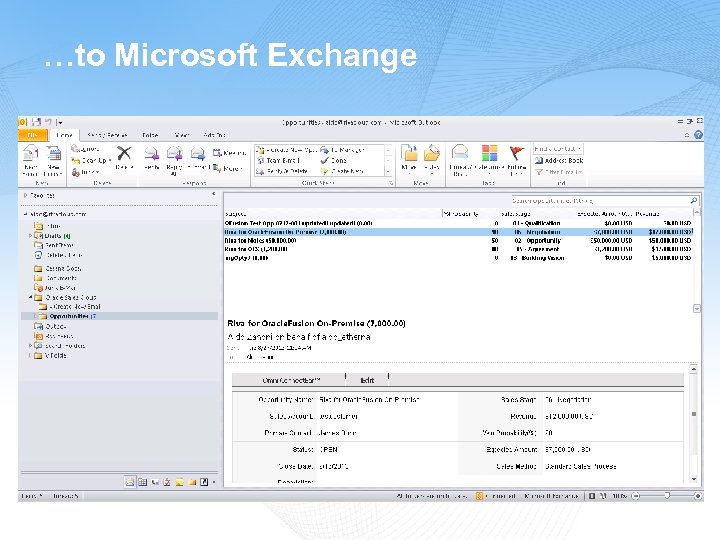Click the Junk button
This screenshot has width=720, height=540.
pyautogui.click(x=85, y=172)
